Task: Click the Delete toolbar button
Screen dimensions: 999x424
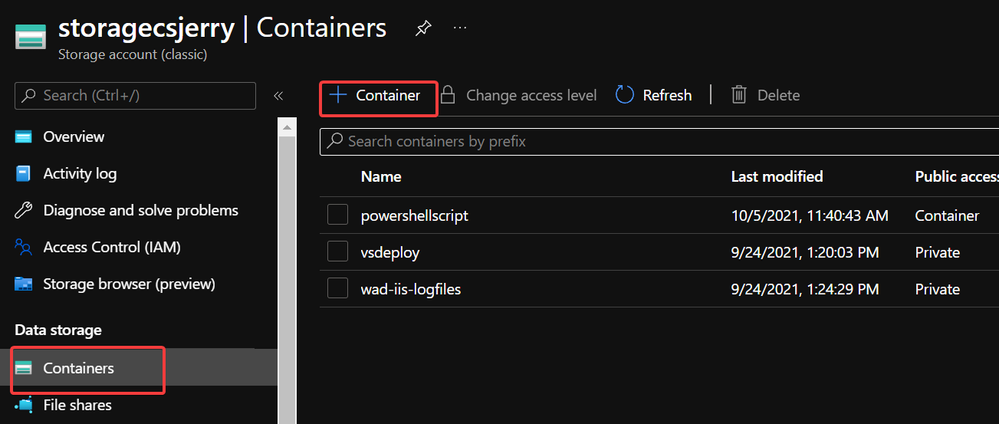Action: (765, 96)
